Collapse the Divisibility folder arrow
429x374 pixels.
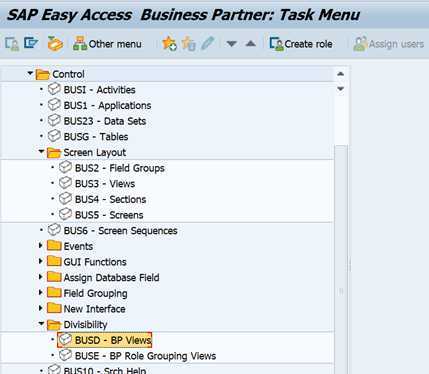(x=41, y=323)
